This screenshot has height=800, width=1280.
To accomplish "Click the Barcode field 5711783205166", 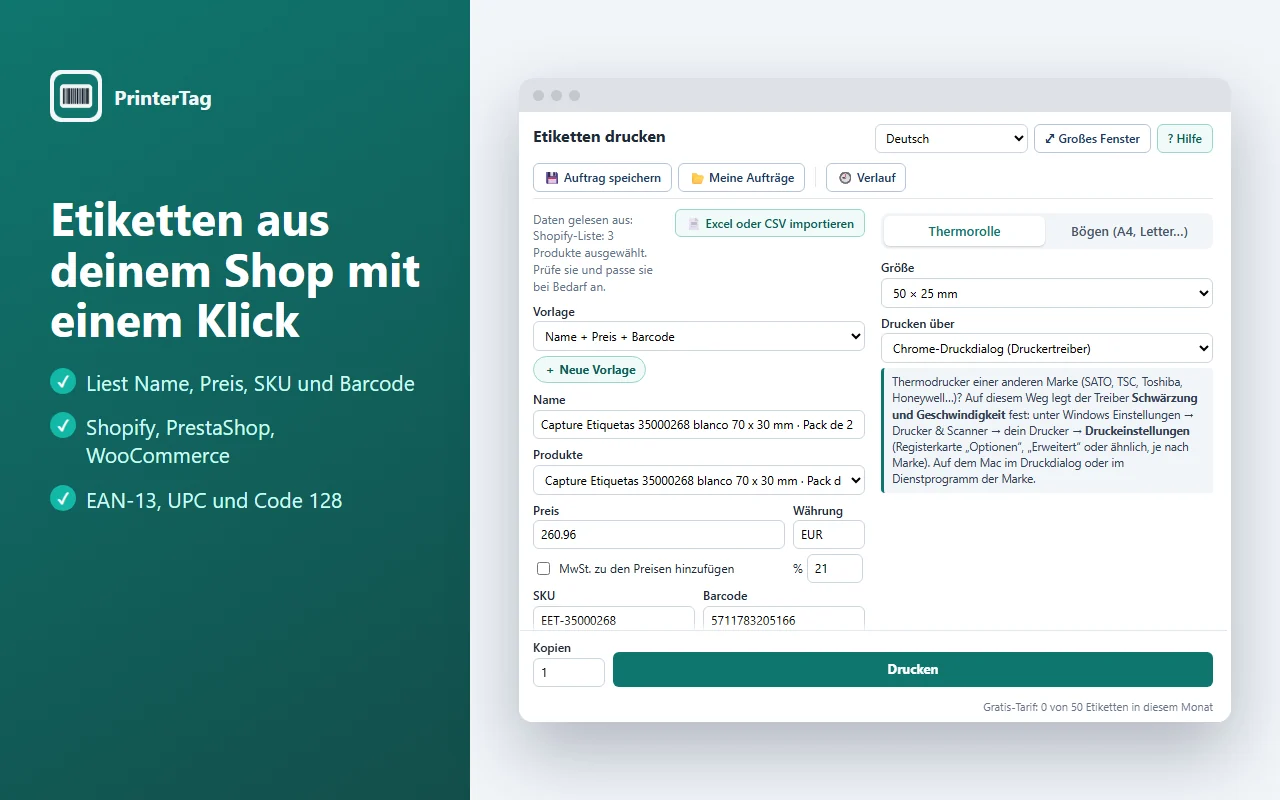I will coord(784,619).
